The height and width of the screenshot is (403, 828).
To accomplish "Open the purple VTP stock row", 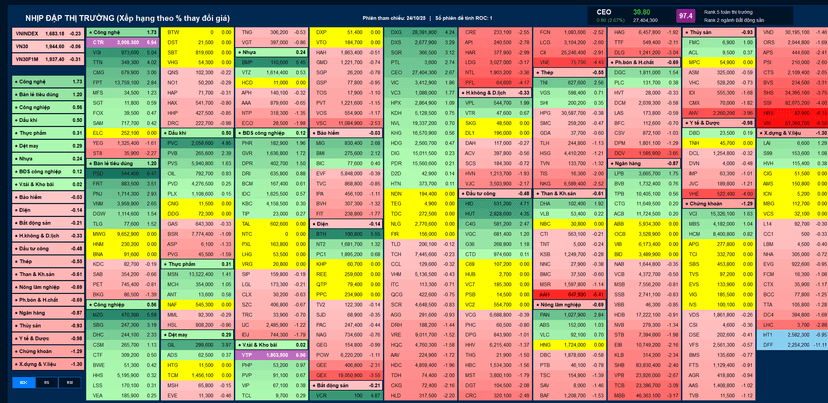I will click(272, 355).
